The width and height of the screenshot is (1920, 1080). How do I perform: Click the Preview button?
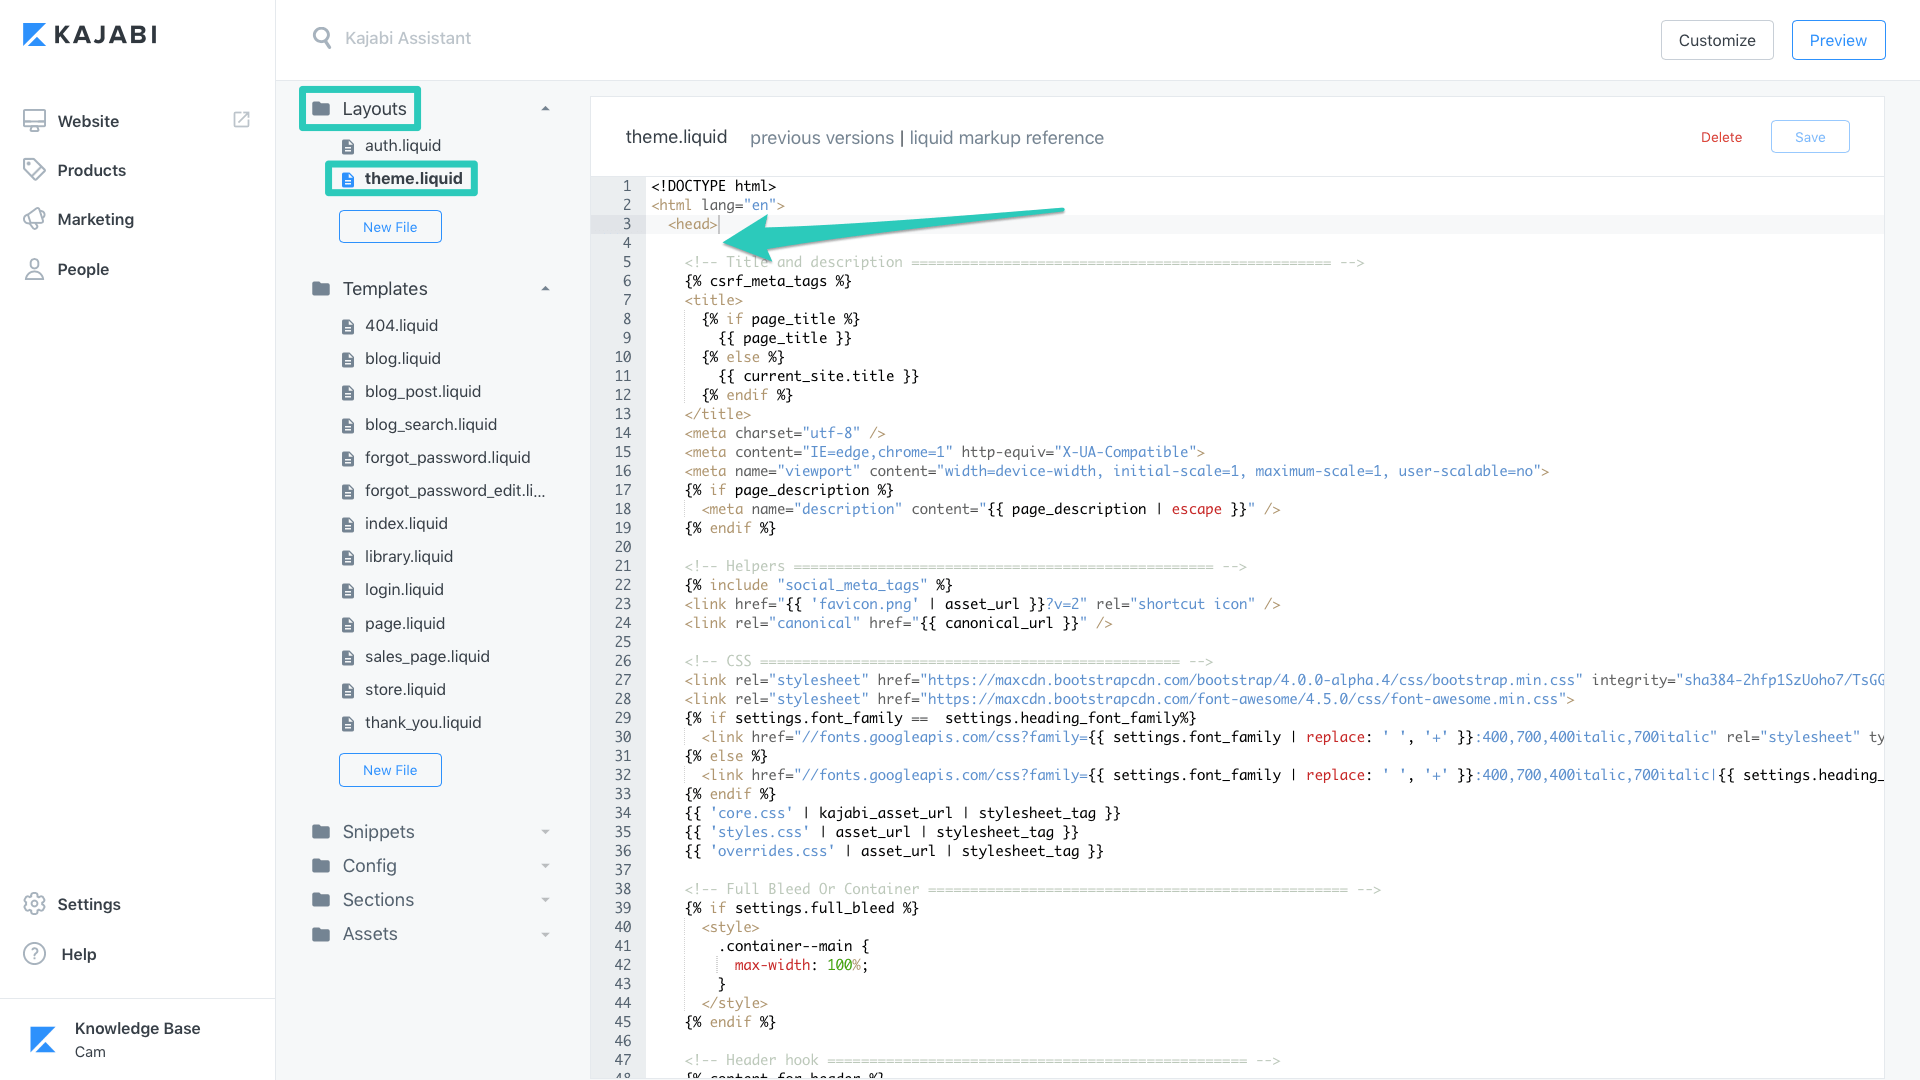(1837, 40)
